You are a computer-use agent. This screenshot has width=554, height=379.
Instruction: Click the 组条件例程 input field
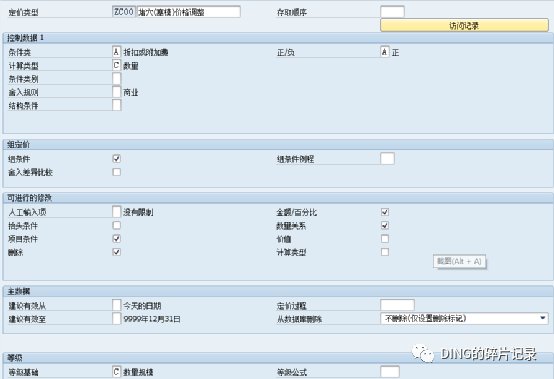(x=387, y=159)
